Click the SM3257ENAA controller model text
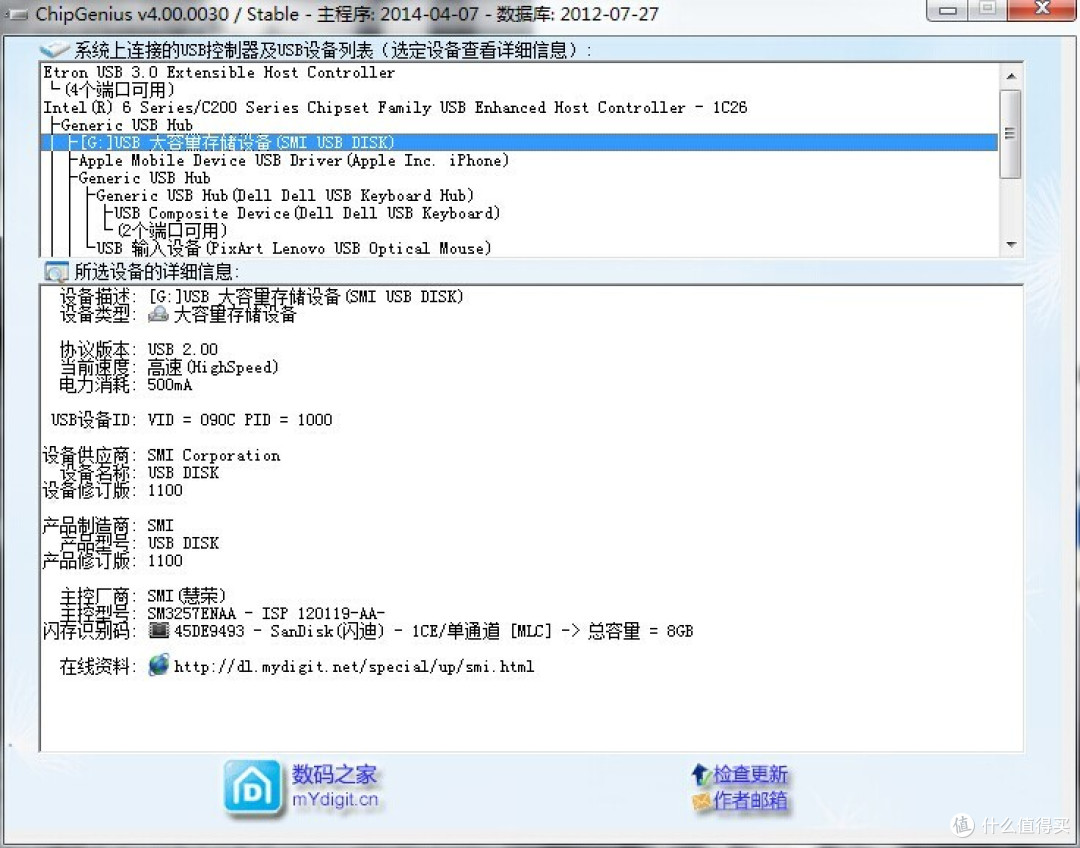Image resolution: width=1080 pixels, height=848 pixels. 265,613
